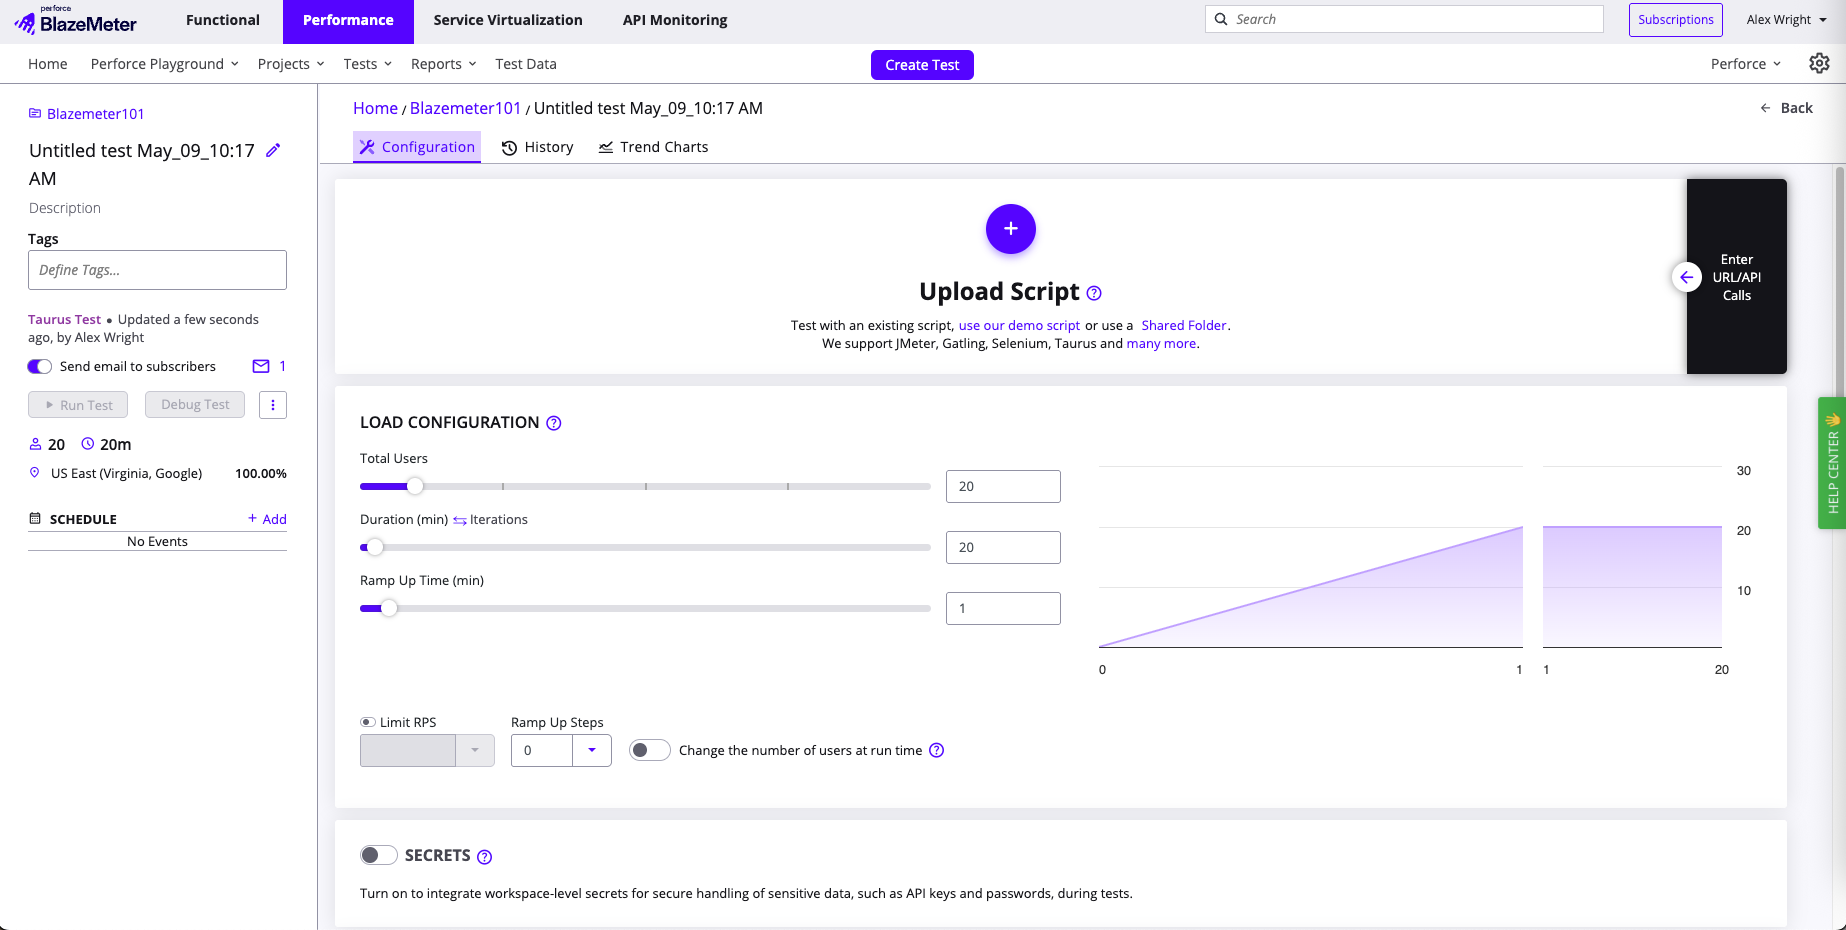The height and width of the screenshot is (930, 1846).
Task: Expand the Alex Wright account menu
Action: pos(1786,19)
